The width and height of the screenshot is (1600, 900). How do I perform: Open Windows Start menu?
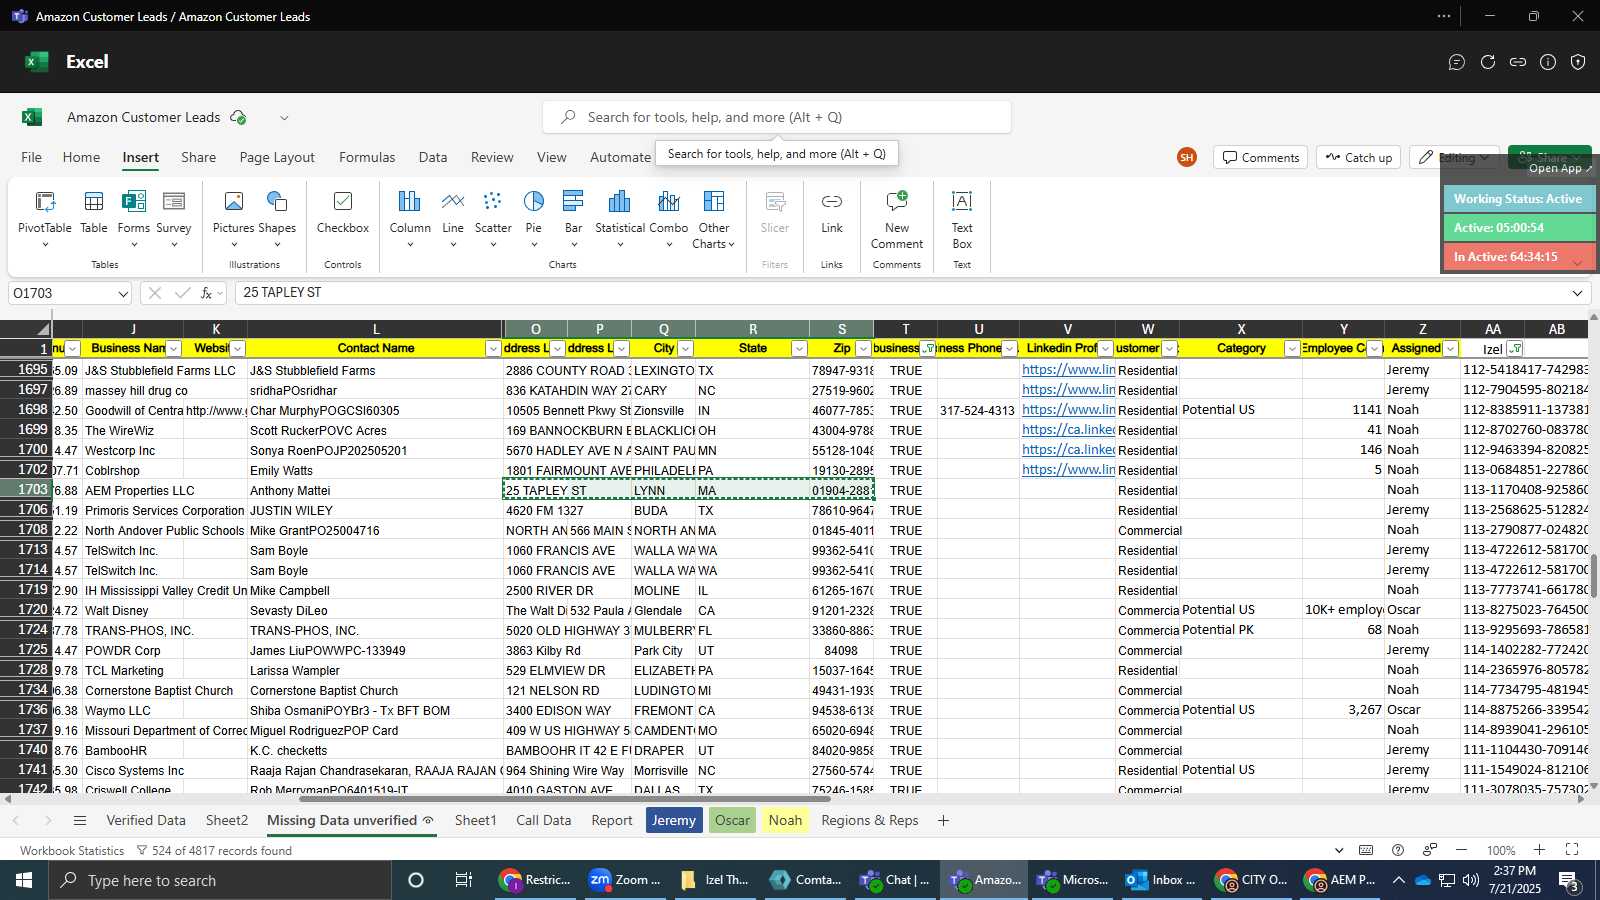click(x=24, y=880)
